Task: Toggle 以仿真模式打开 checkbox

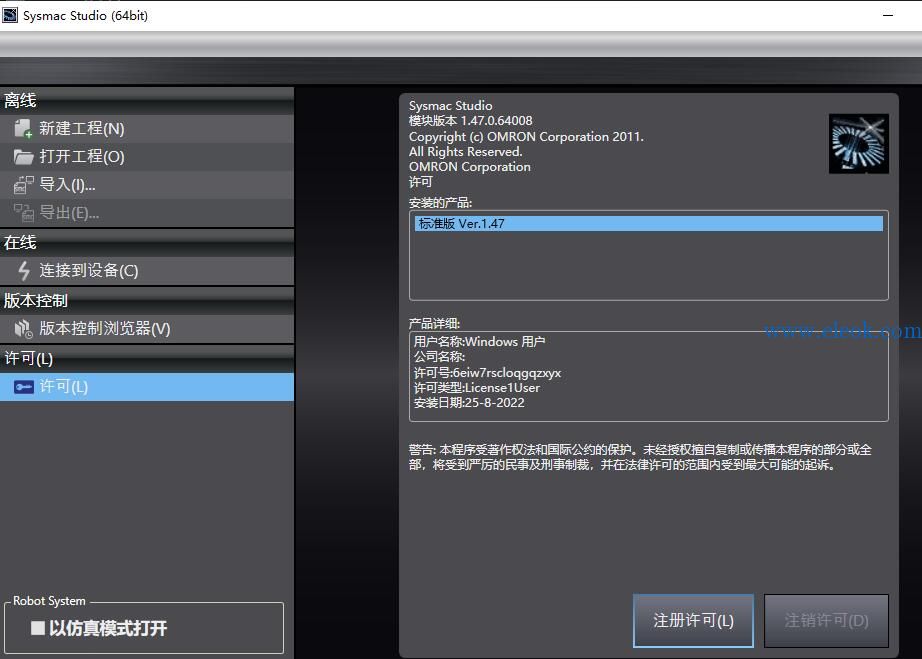Action: tap(38, 628)
